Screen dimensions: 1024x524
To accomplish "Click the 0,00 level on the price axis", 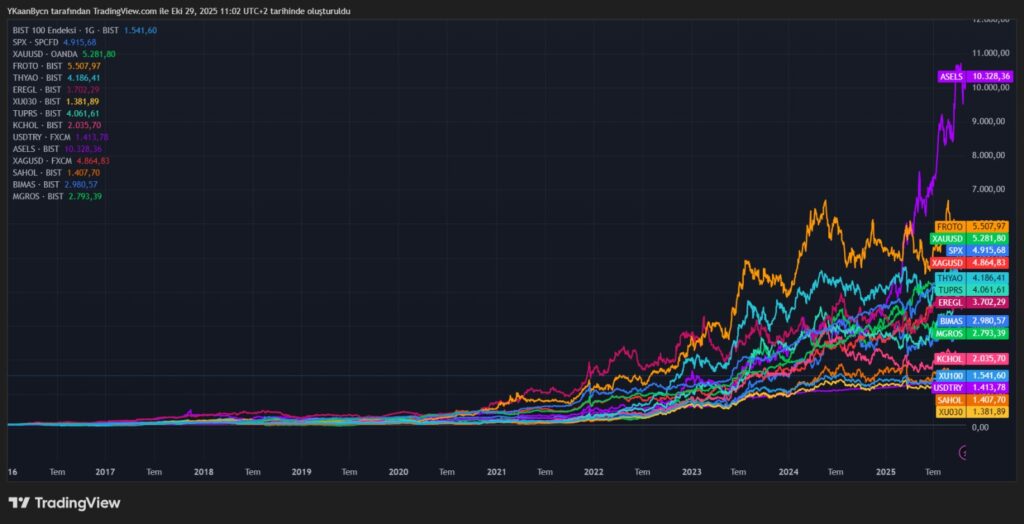I will tap(979, 427).
